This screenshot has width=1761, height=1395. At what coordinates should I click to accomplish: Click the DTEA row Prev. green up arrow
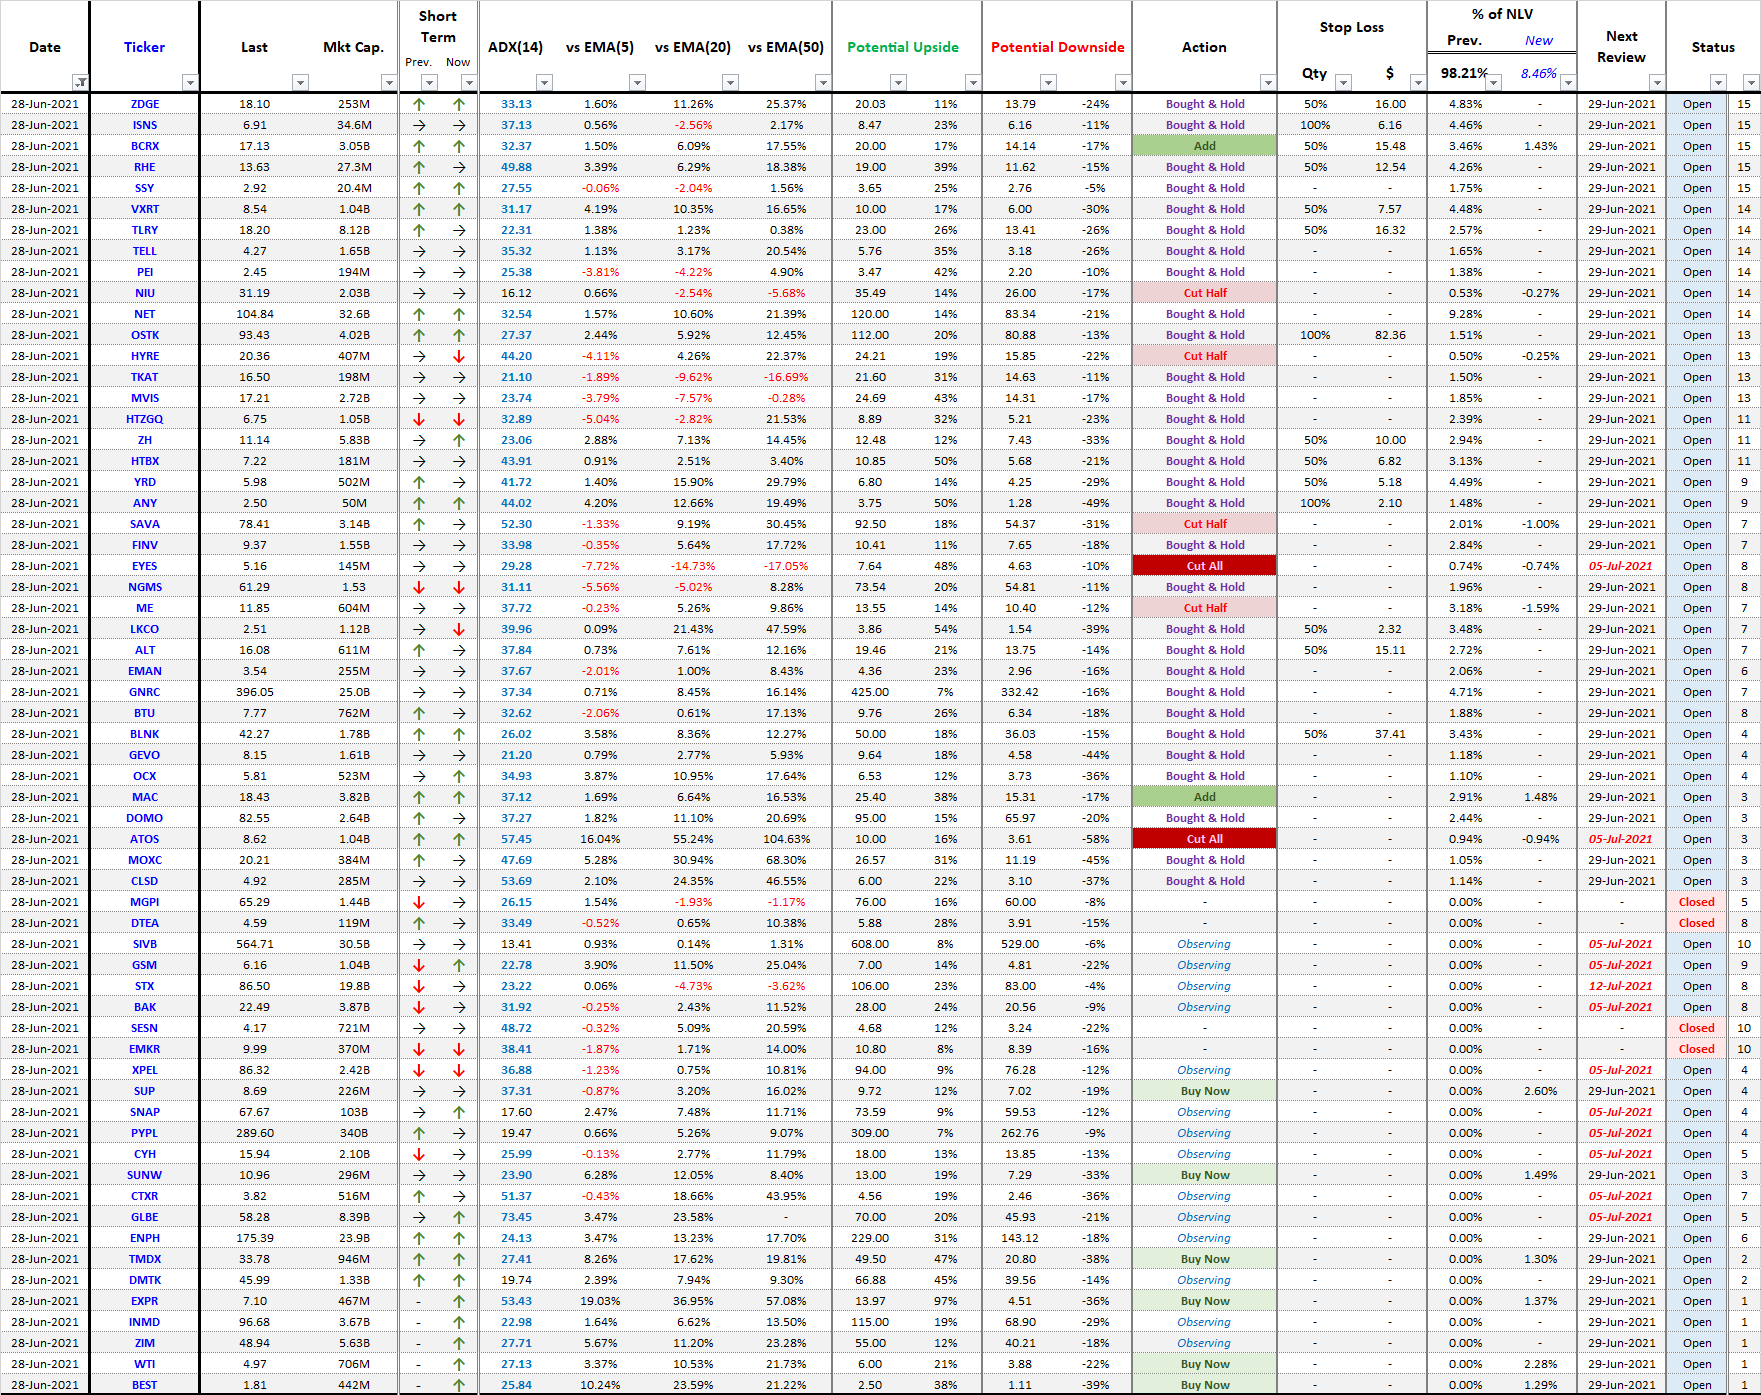(x=419, y=923)
